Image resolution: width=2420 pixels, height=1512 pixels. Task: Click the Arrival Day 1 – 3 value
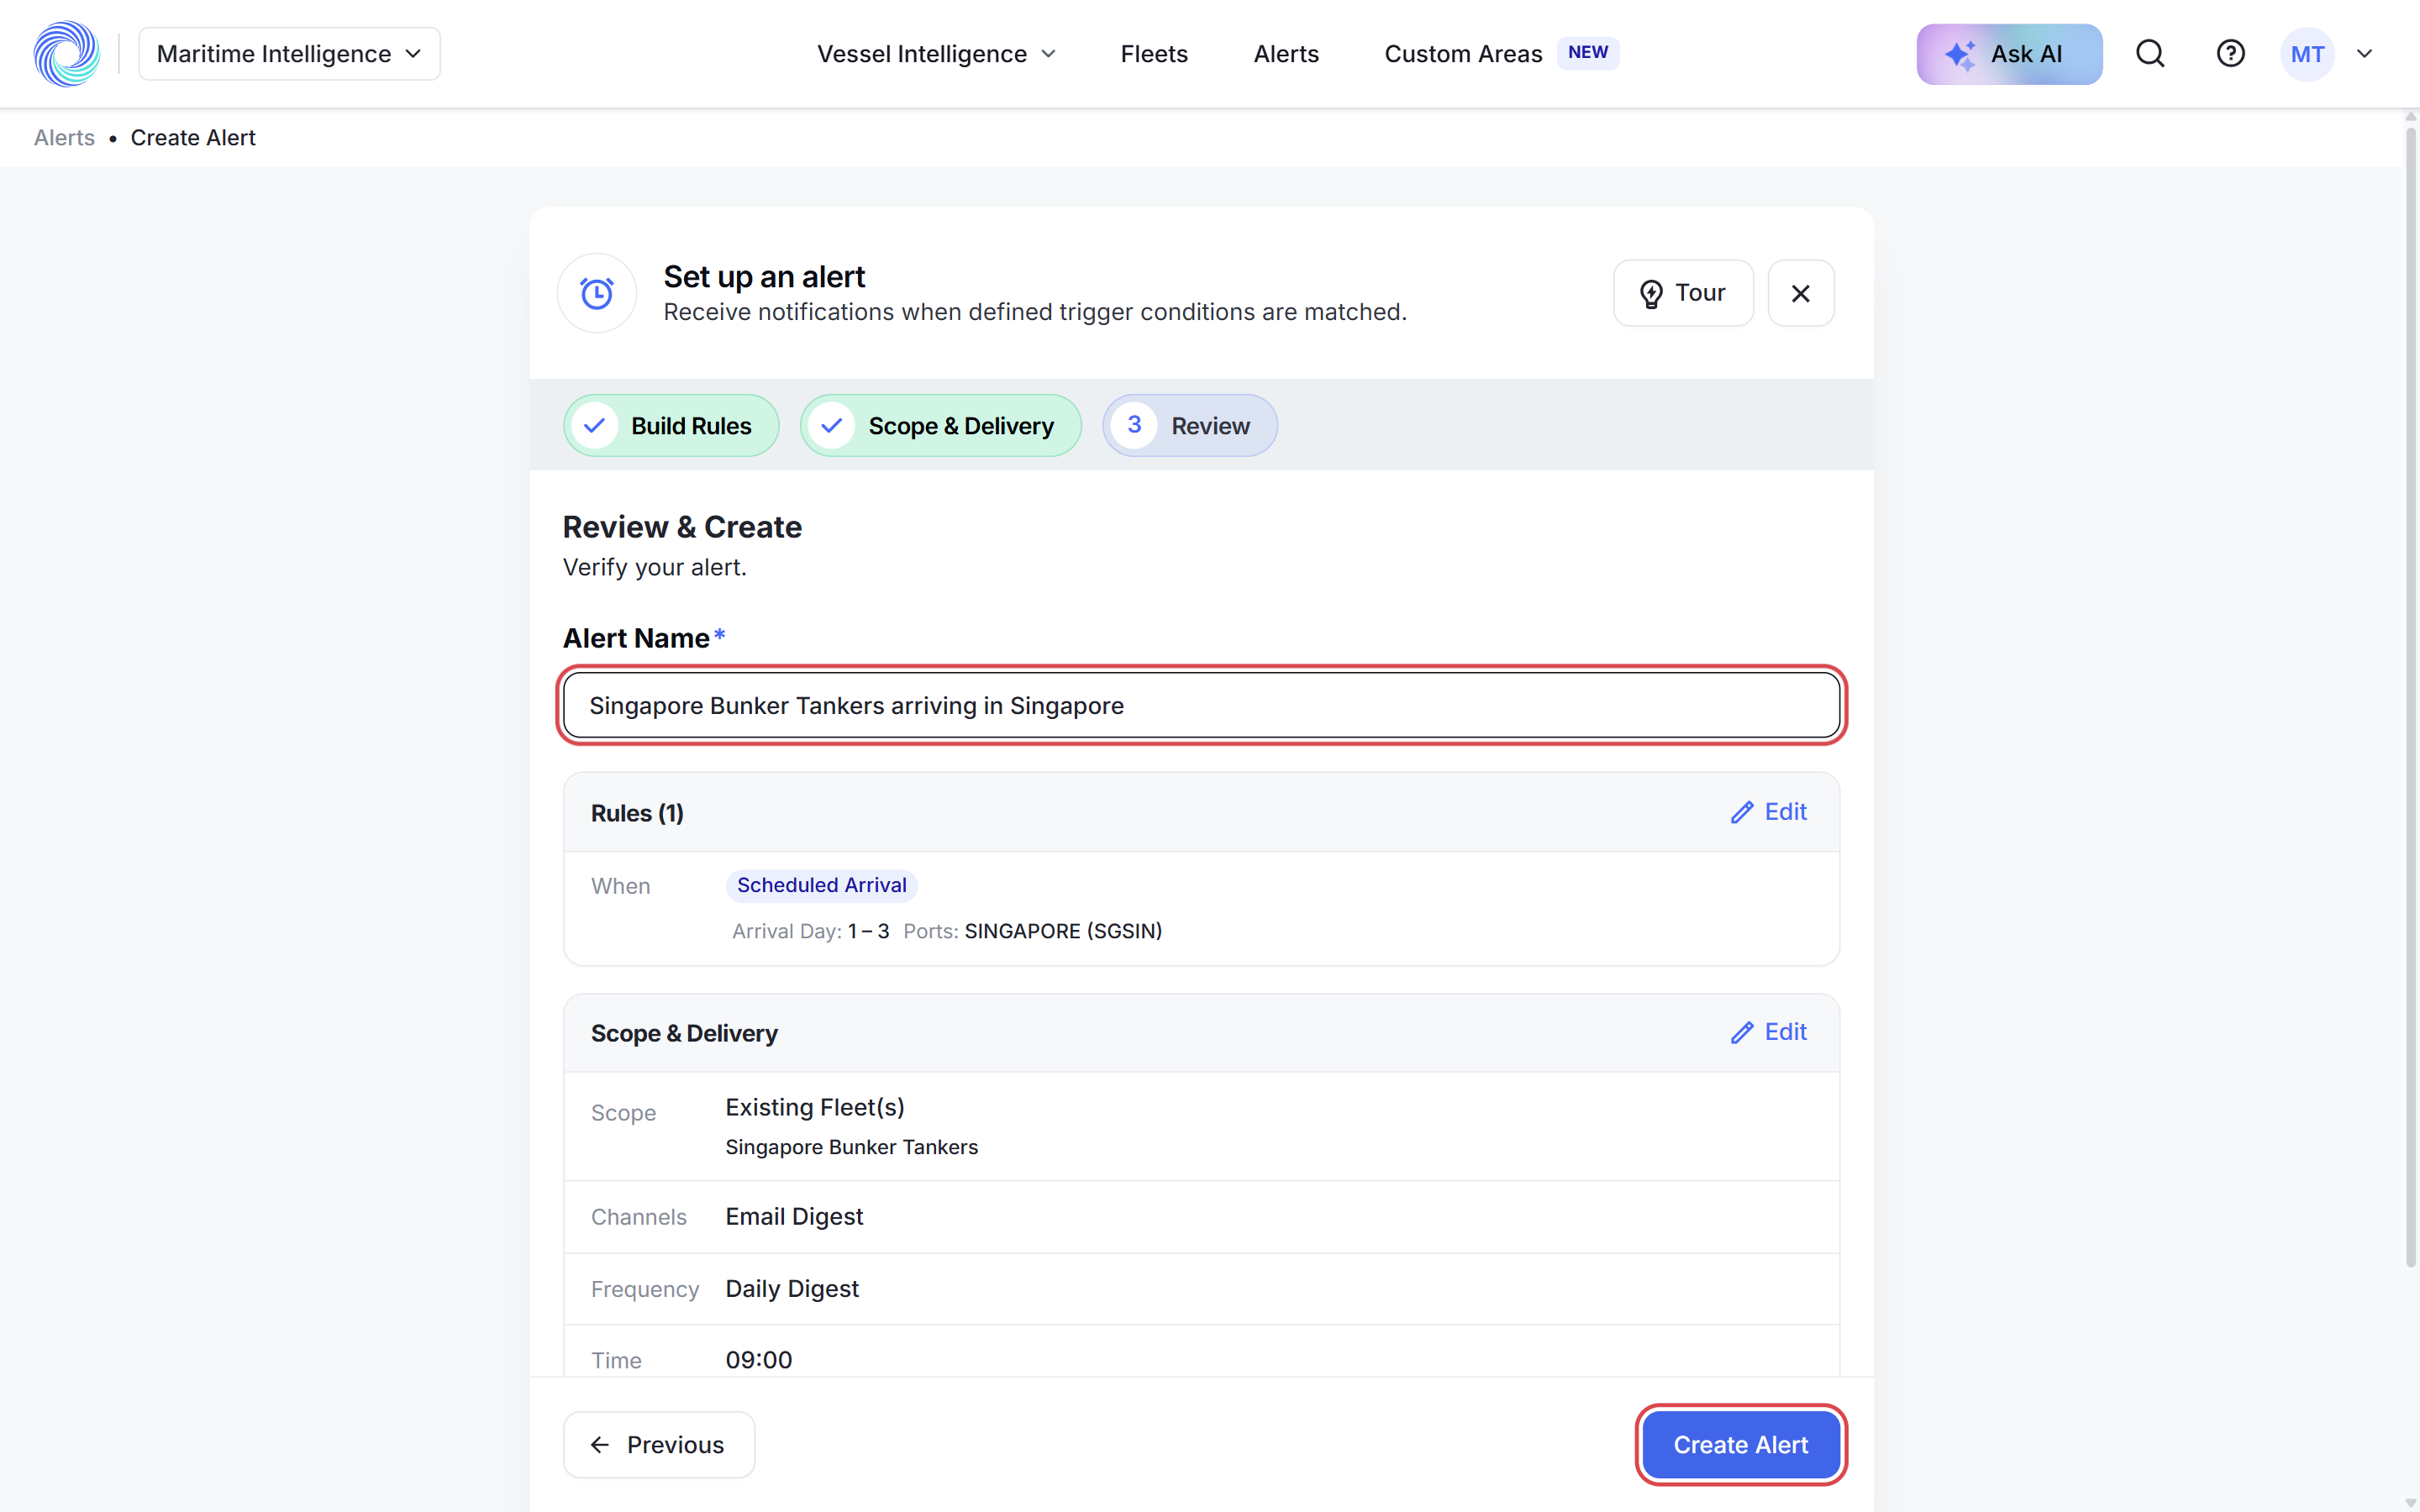pyautogui.click(x=868, y=931)
